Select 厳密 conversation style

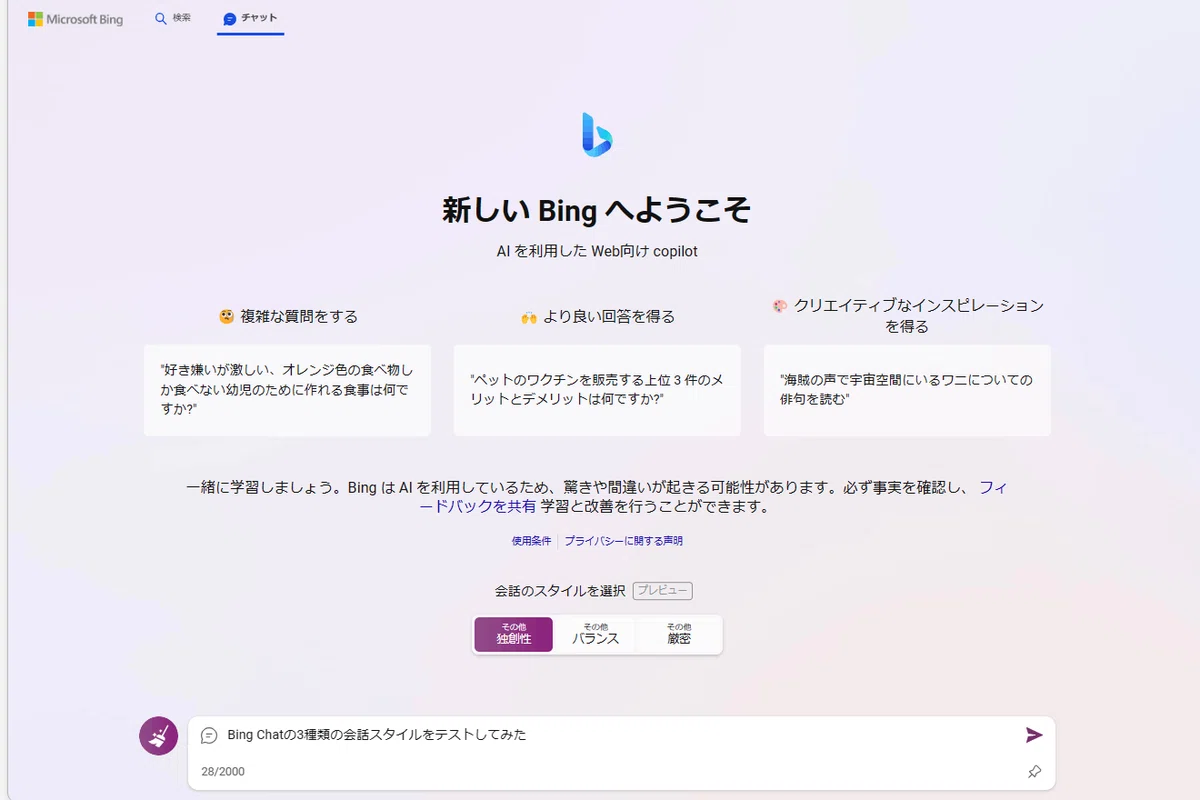pyautogui.click(x=679, y=634)
